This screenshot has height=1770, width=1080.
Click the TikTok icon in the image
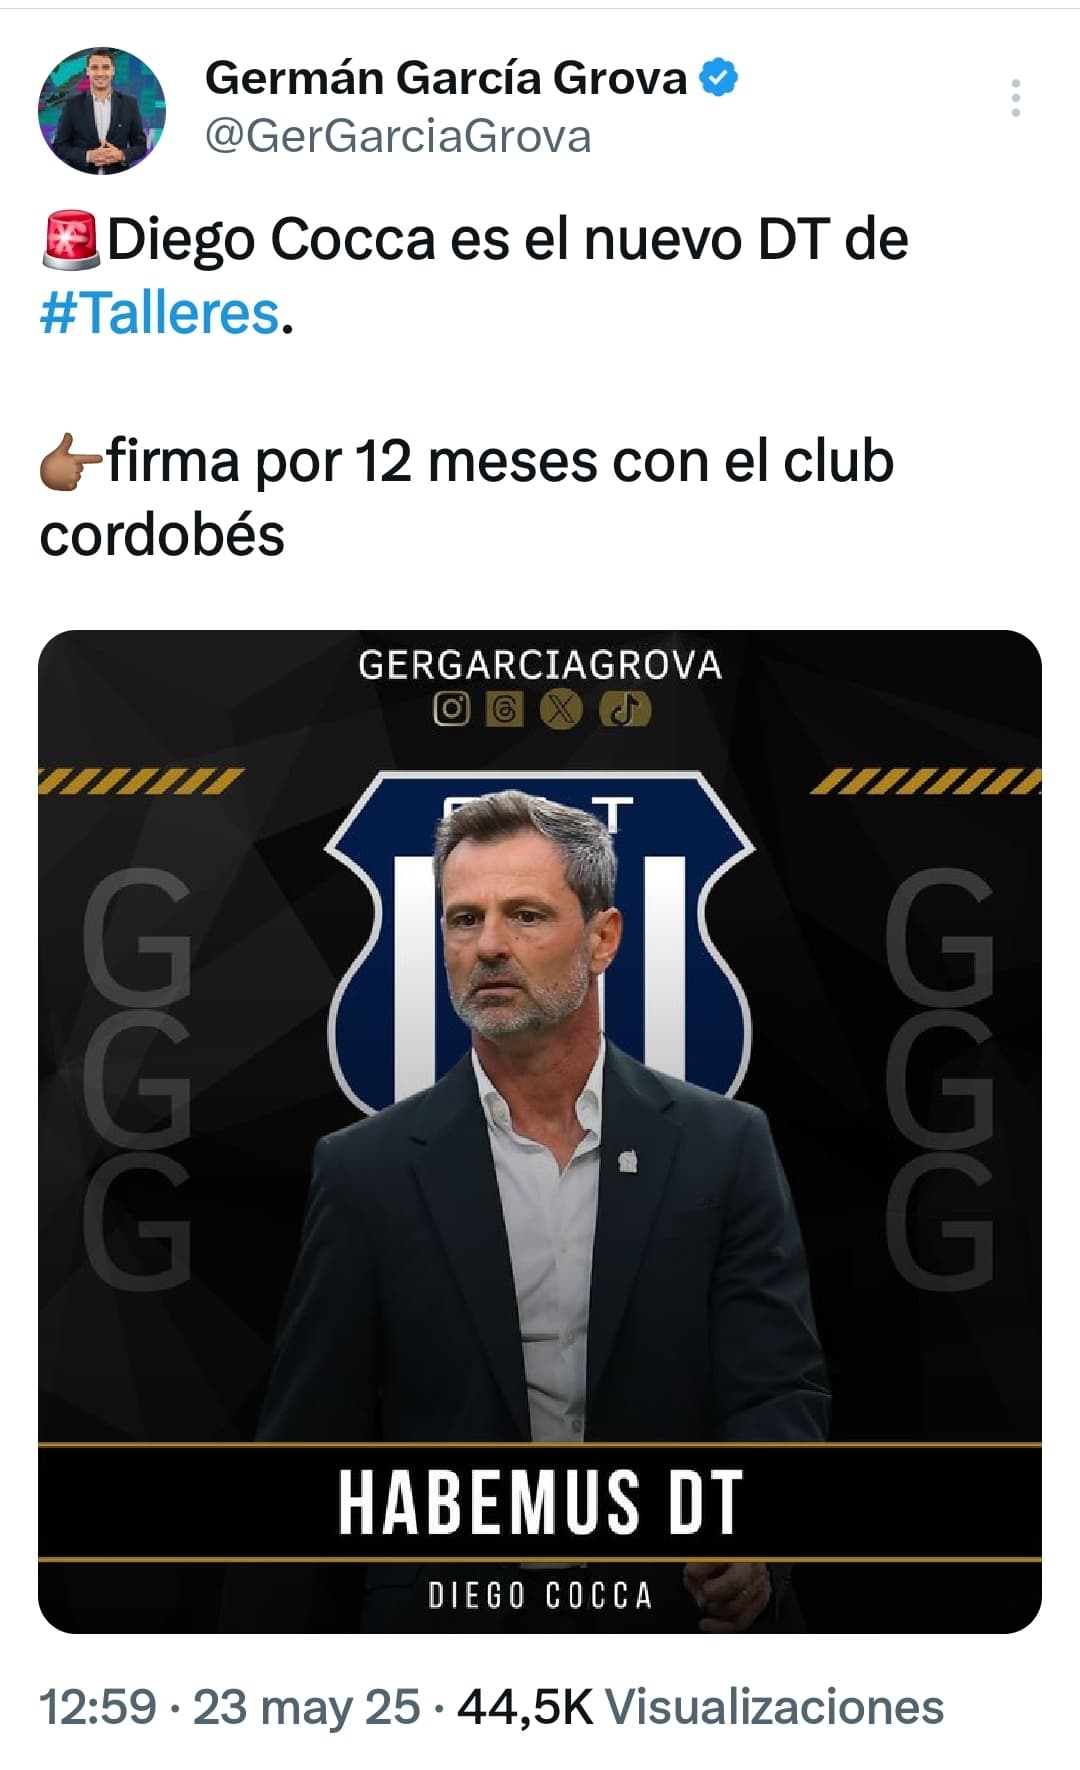[625, 709]
